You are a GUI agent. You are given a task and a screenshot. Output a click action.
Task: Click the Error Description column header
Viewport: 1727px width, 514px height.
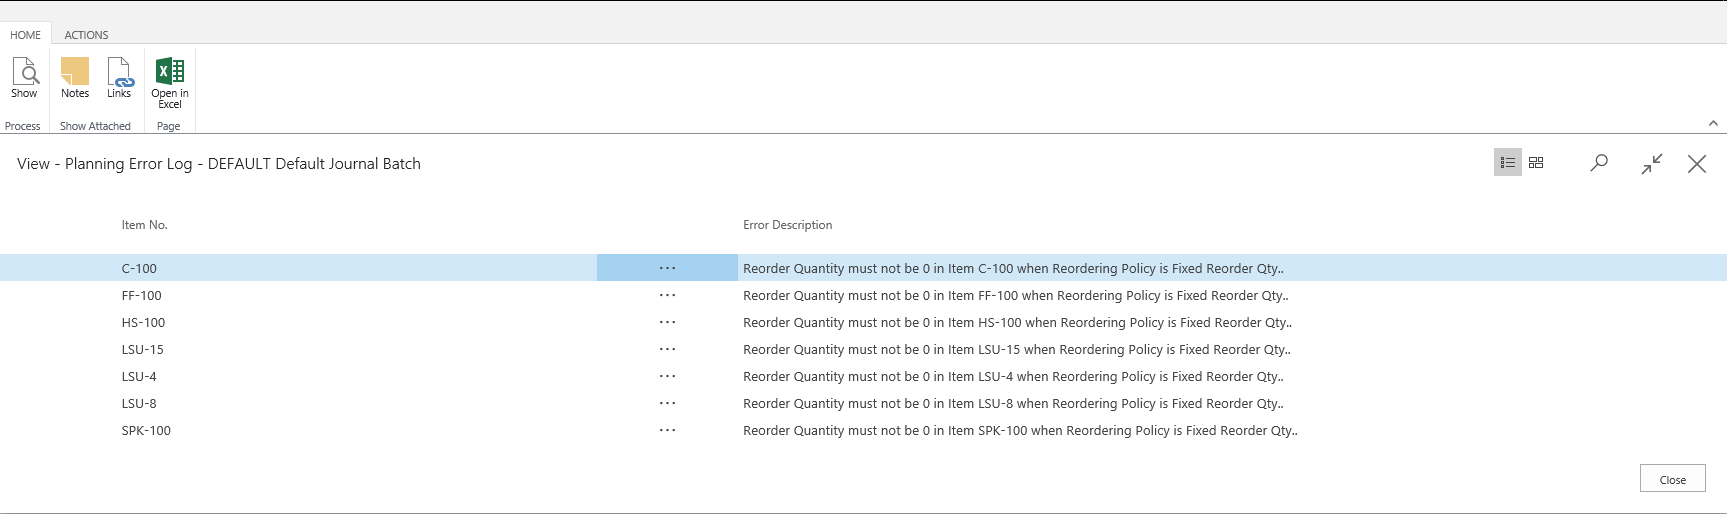pos(787,225)
